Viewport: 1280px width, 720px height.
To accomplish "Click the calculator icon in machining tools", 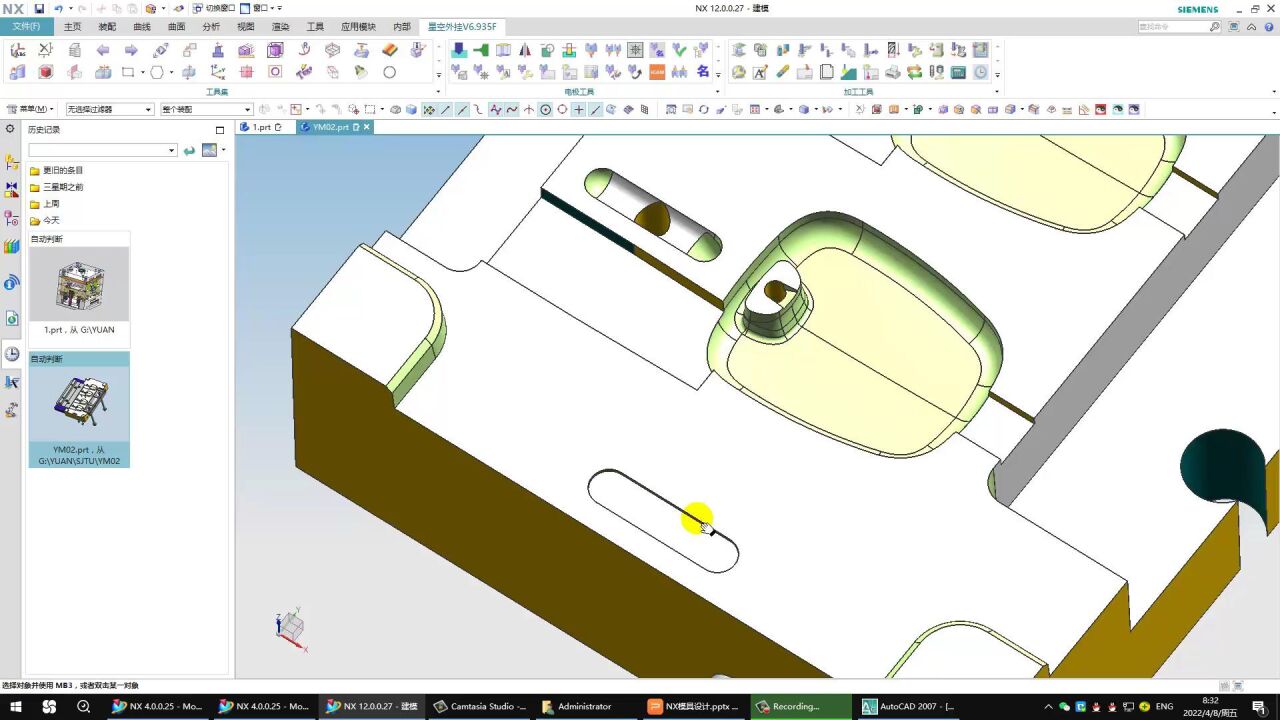I will pyautogui.click(x=958, y=72).
